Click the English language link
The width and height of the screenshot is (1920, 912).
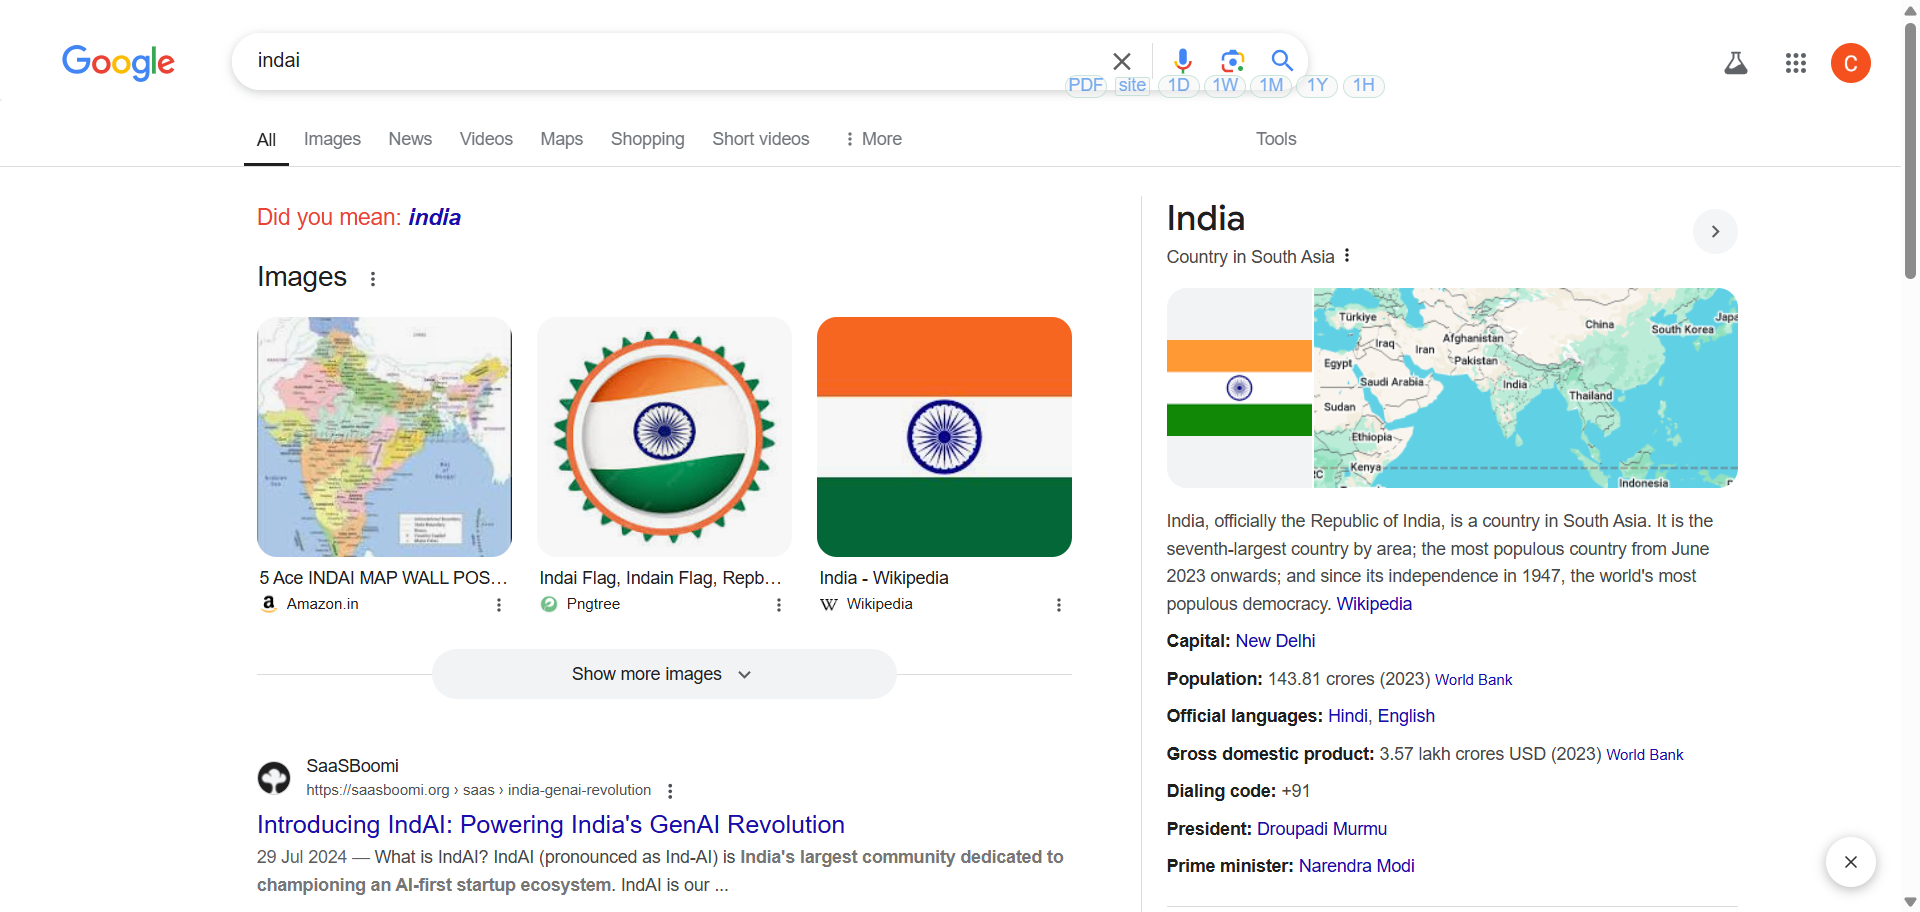pos(1406,716)
